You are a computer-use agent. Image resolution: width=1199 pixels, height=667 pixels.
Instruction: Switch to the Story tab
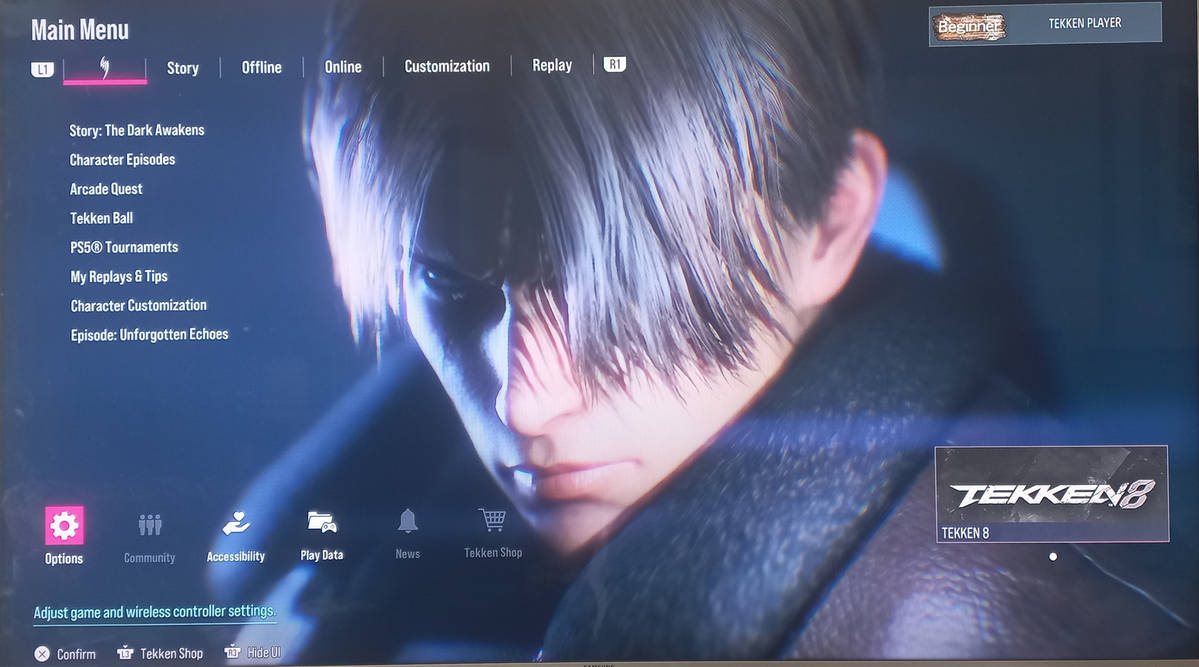pyautogui.click(x=183, y=68)
